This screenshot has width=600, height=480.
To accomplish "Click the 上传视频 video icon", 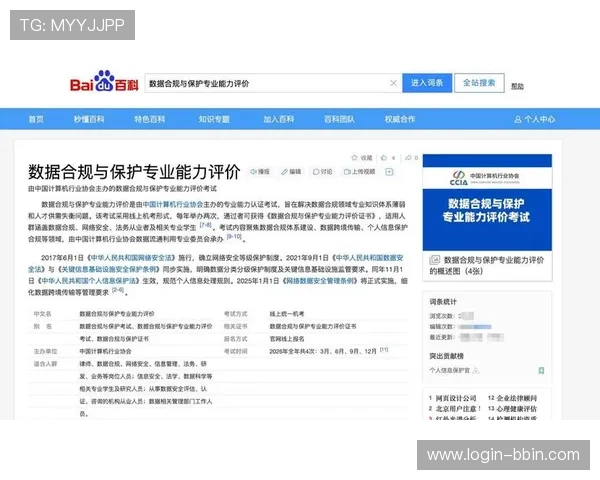I will [347, 172].
